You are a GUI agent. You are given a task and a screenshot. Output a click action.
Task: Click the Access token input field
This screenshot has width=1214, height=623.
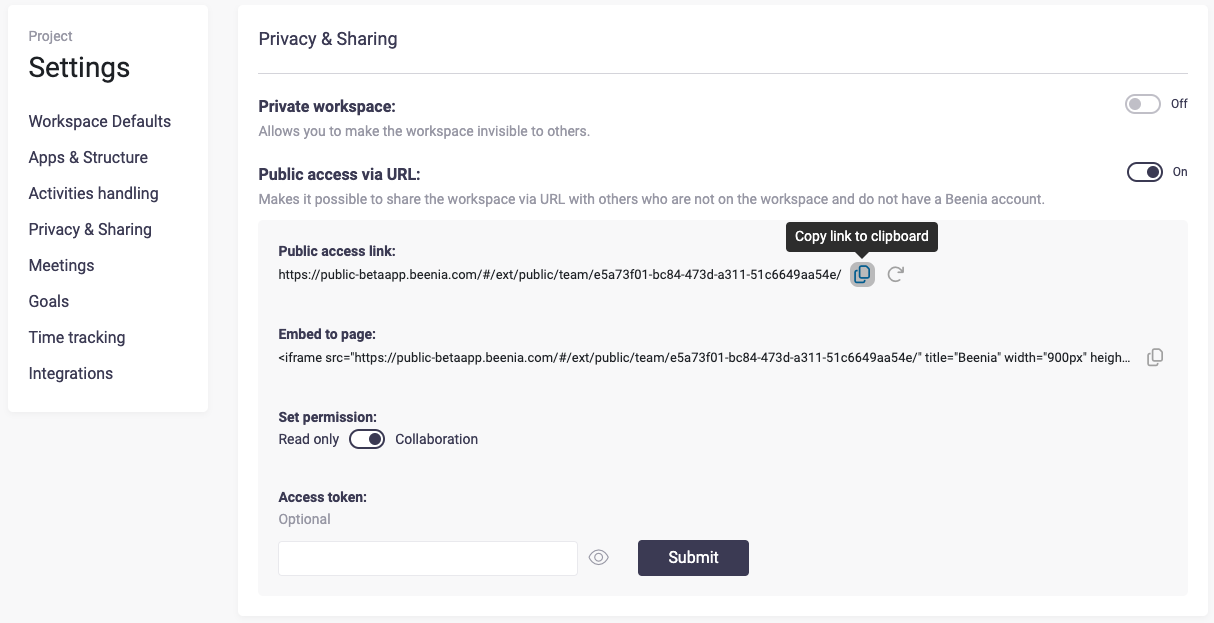coord(428,558)
